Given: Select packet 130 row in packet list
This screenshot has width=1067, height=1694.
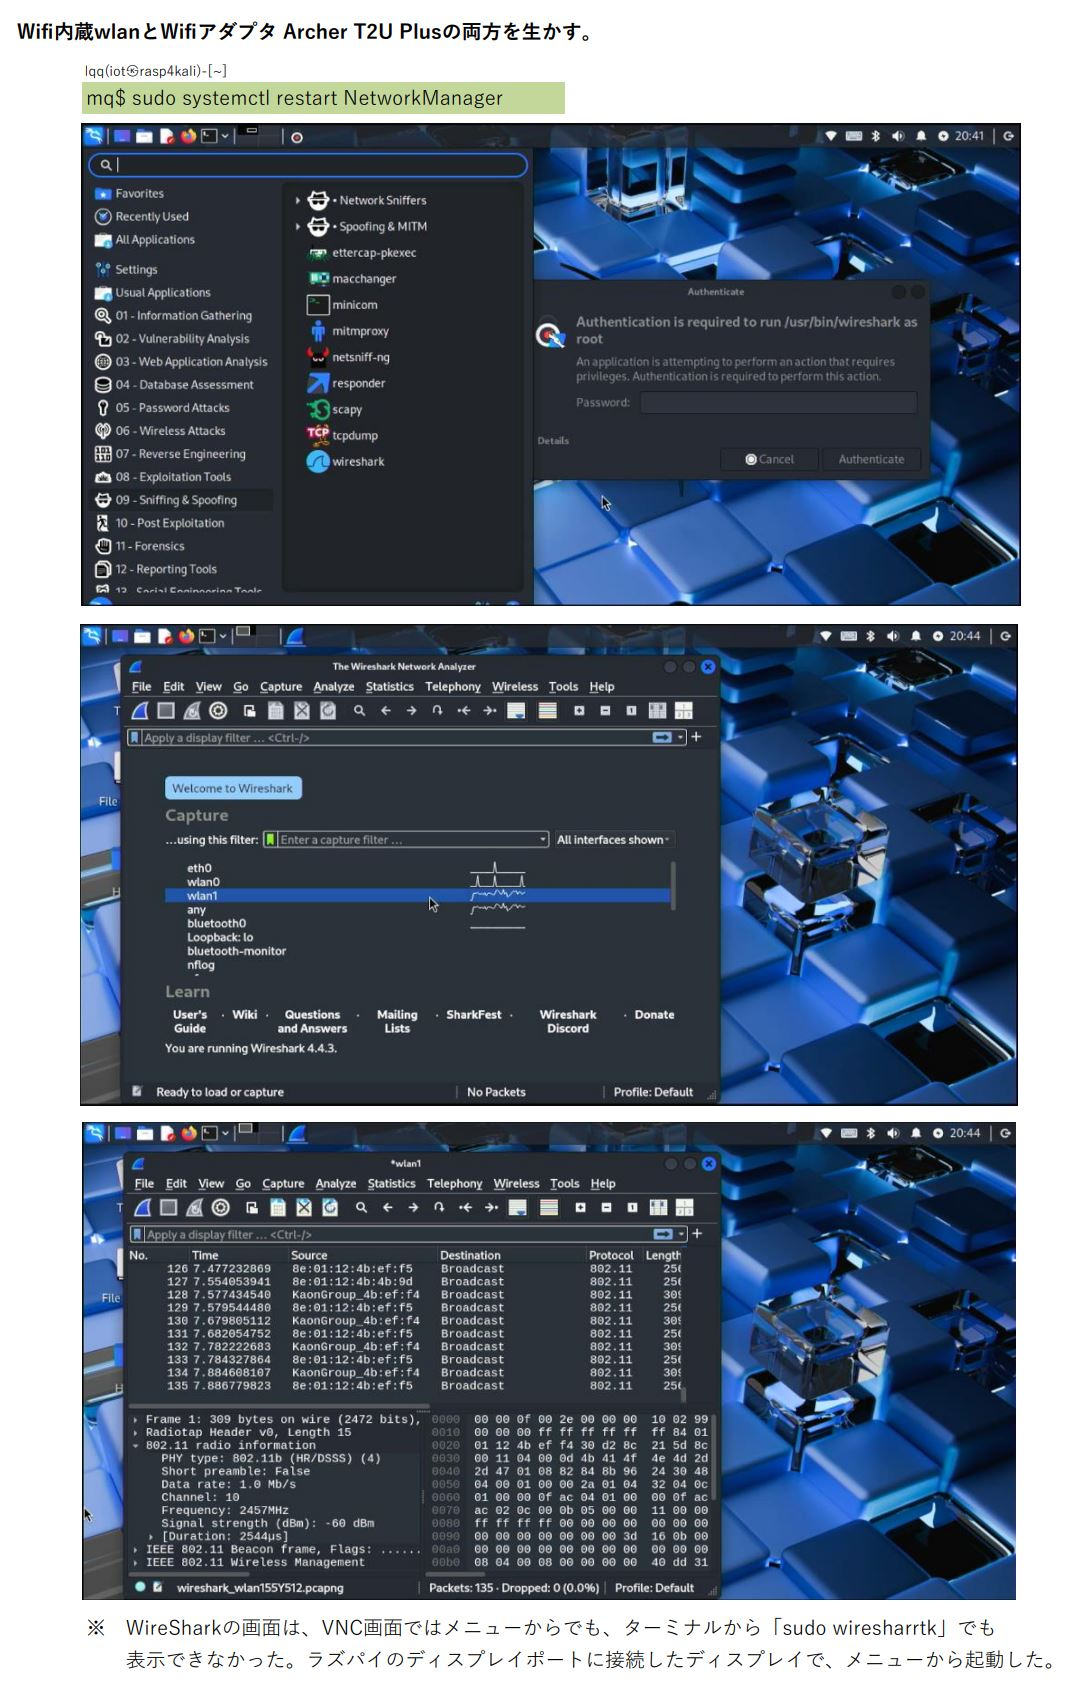Looking at the screenshot, I should tap(405, 1321).
